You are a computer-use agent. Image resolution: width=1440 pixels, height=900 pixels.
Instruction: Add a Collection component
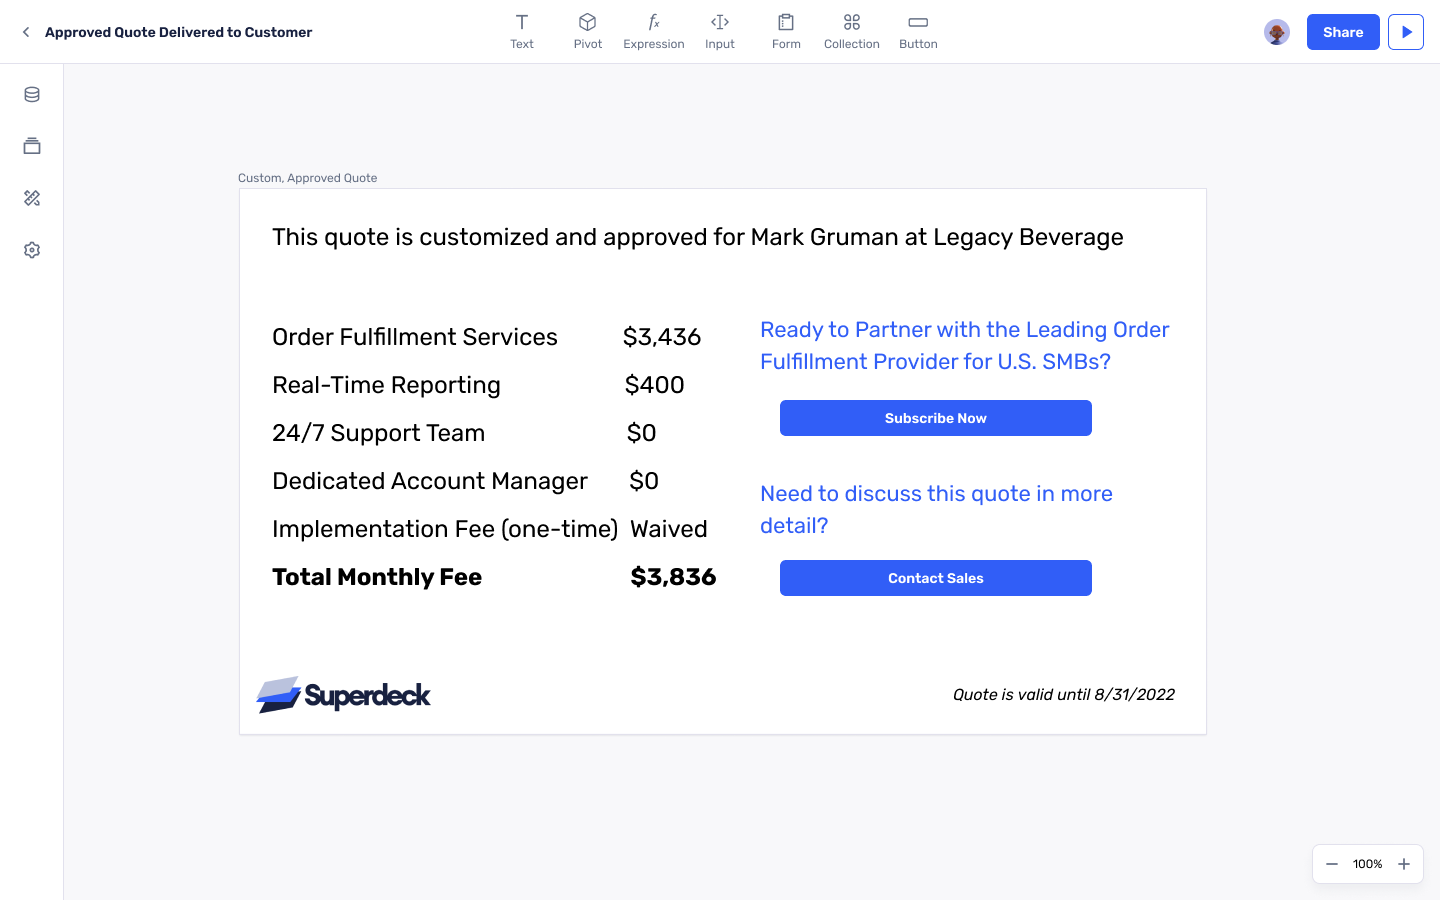tap(852, 32)
